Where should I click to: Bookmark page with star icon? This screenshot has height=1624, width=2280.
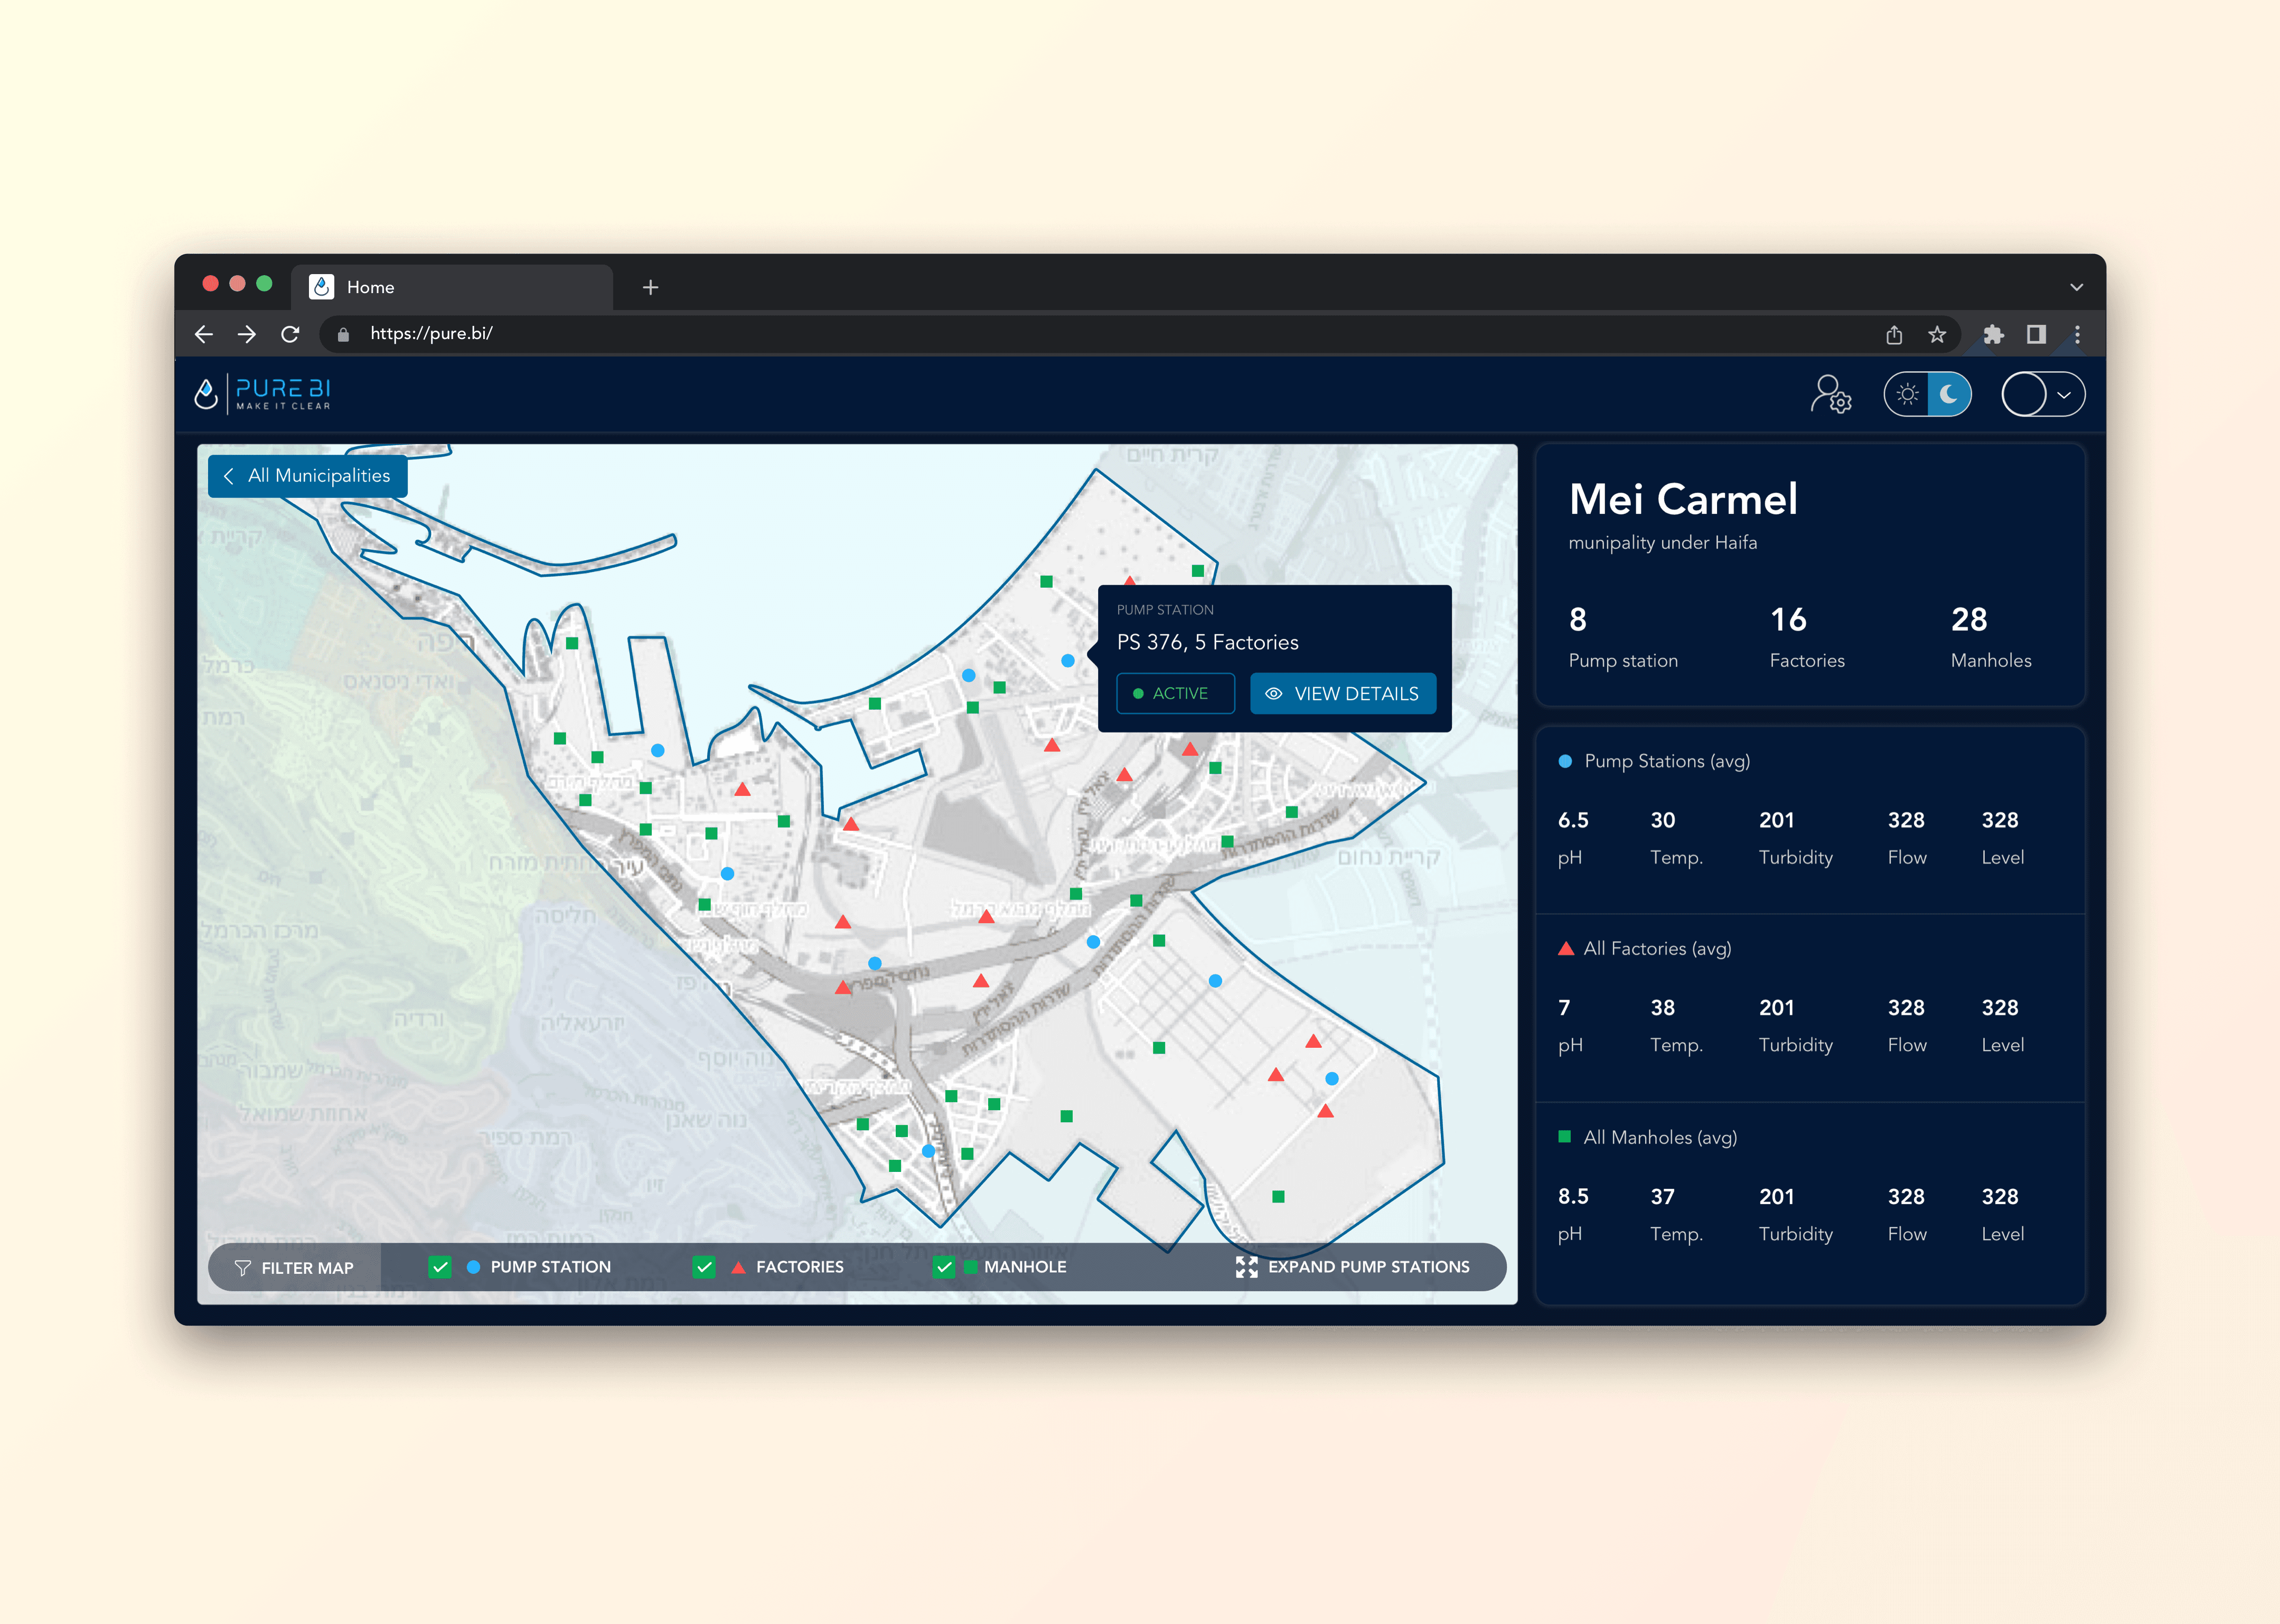pyautogui.click(x=1937, y=334)
